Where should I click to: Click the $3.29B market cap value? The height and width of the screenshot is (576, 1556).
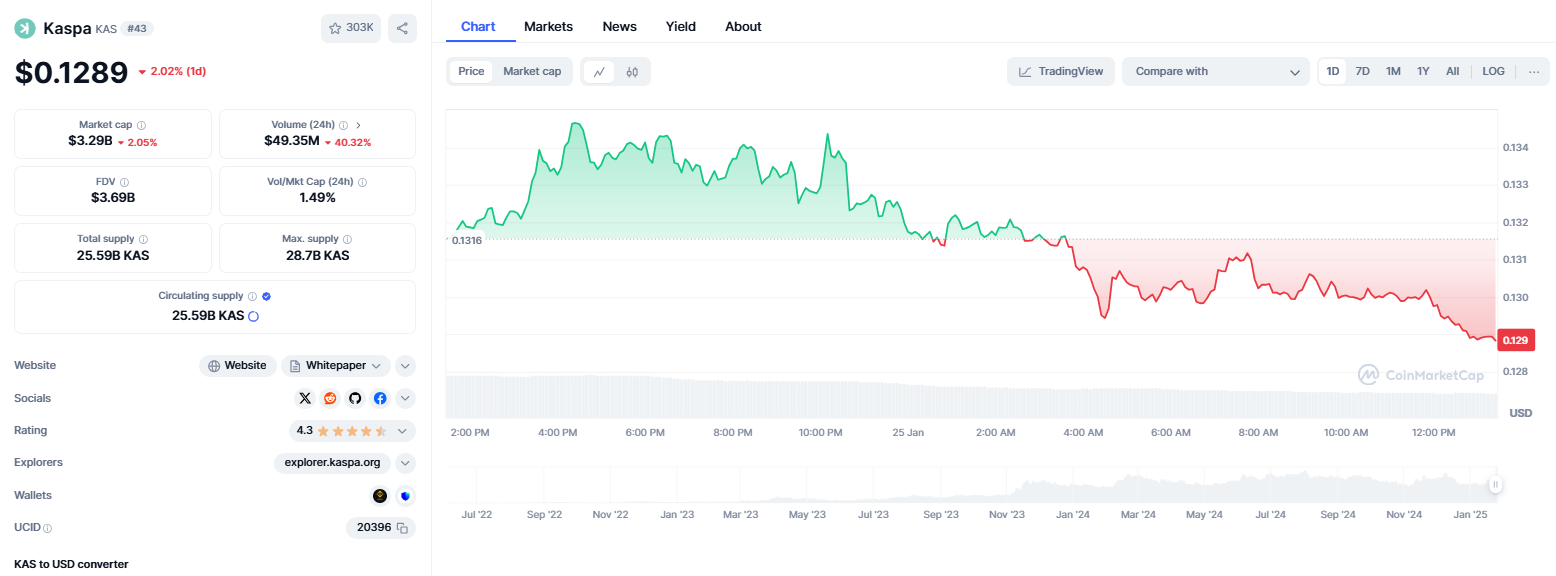89,141
